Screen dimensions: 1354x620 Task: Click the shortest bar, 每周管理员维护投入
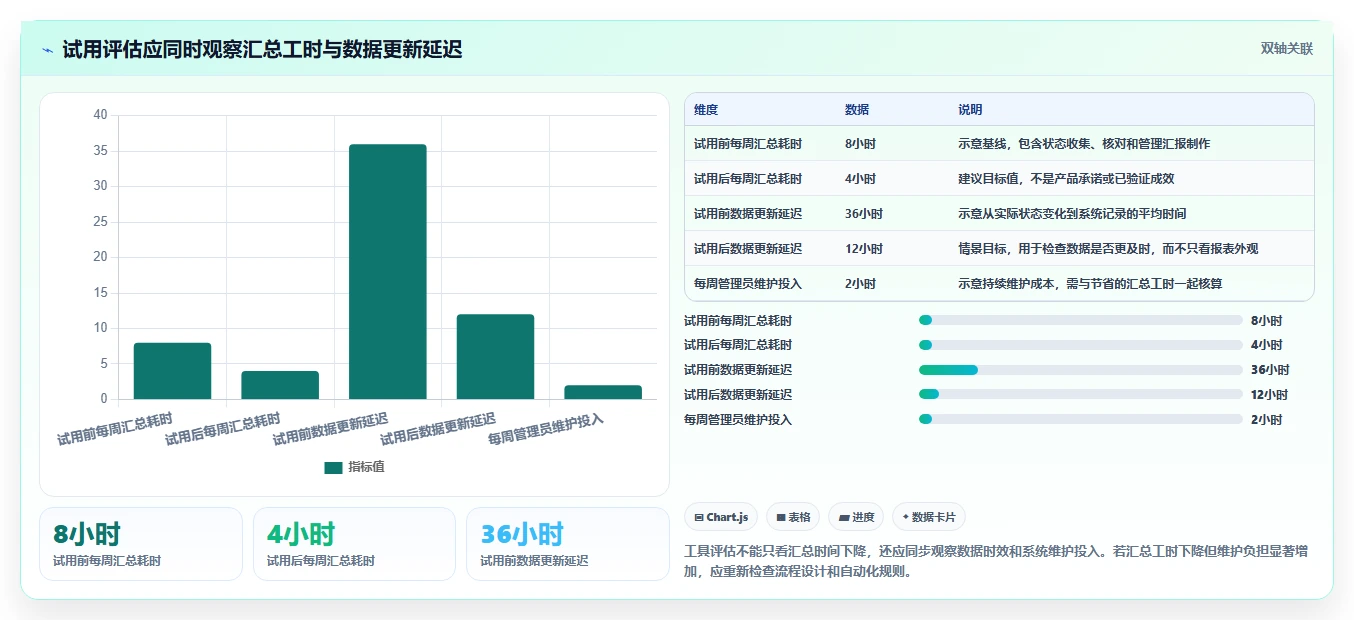[603, 392]
